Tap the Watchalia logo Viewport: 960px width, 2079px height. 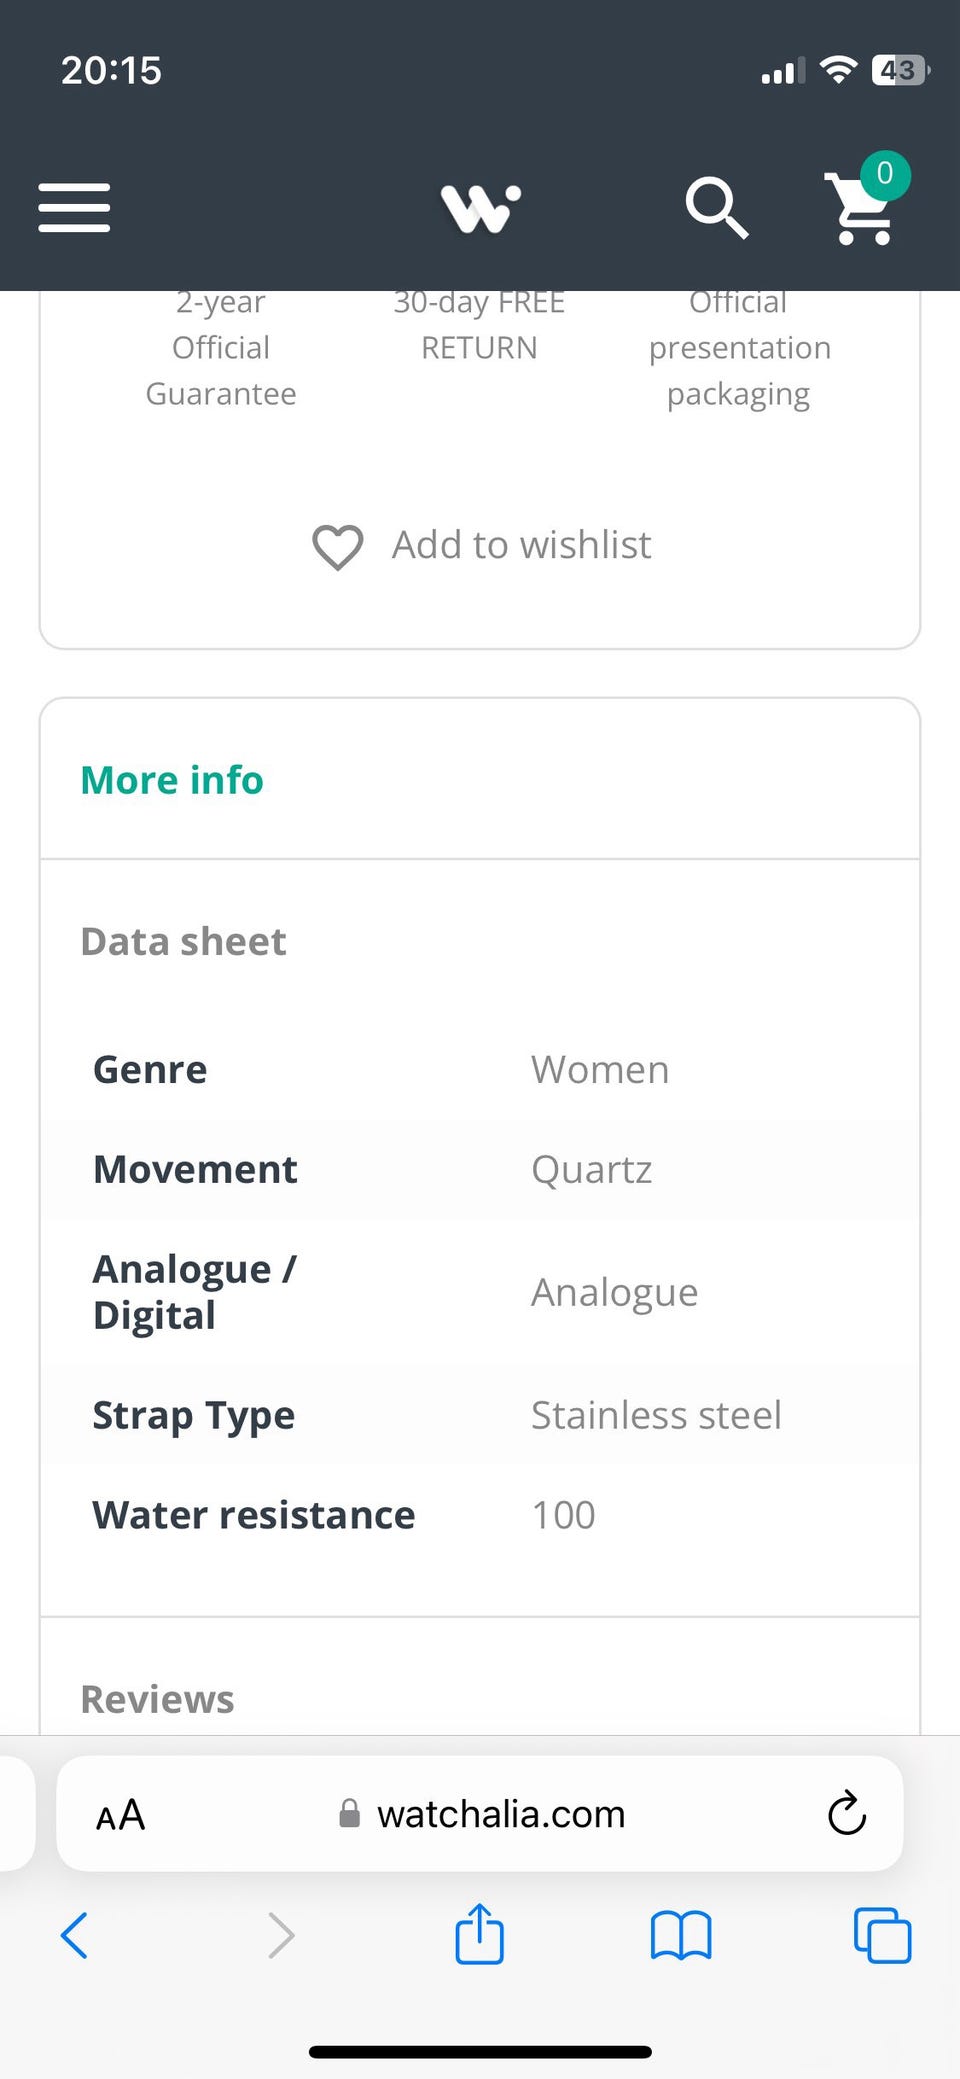[481, 208]
